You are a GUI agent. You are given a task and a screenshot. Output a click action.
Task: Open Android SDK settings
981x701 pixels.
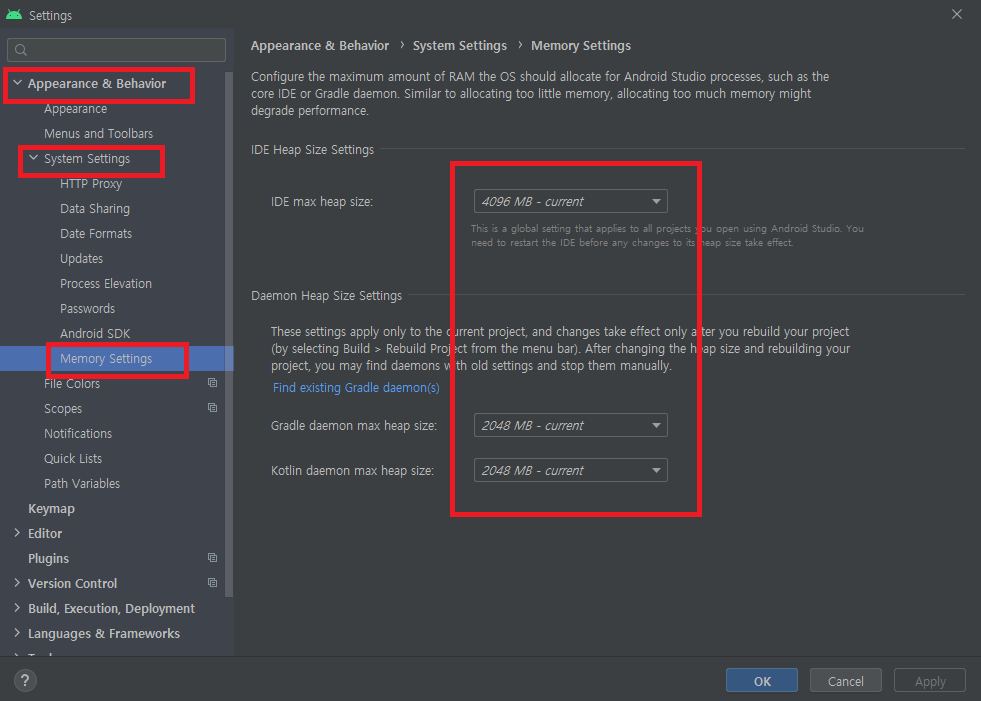[x=95, y=334]
